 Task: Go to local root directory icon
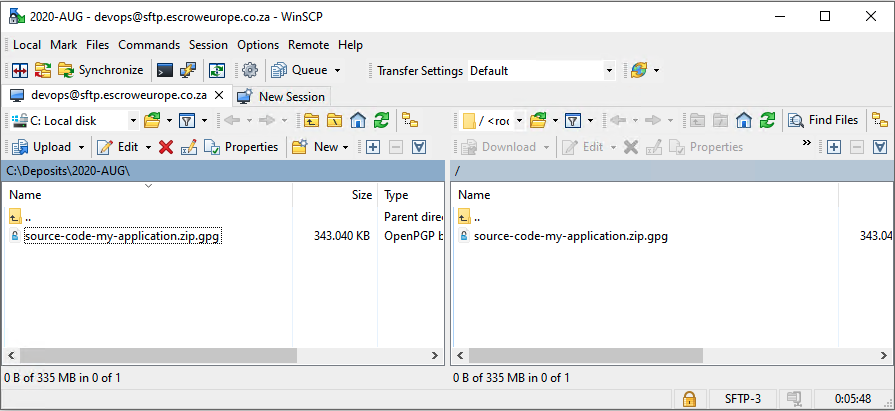334,120
